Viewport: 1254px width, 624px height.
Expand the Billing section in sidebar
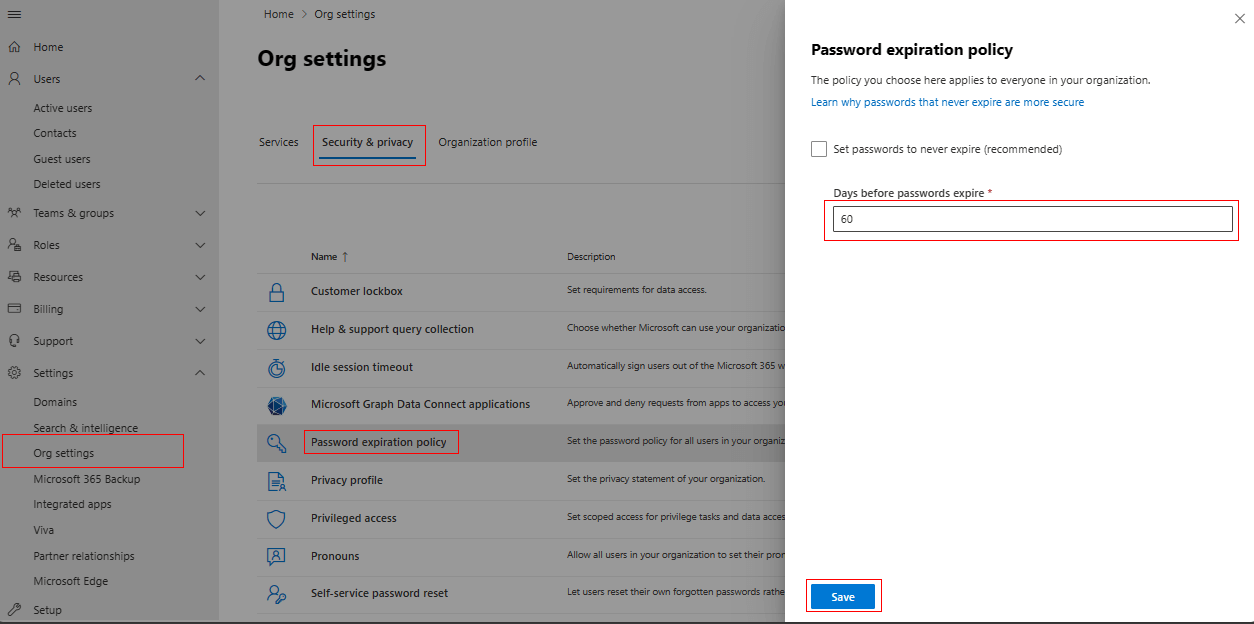point(199,308)
